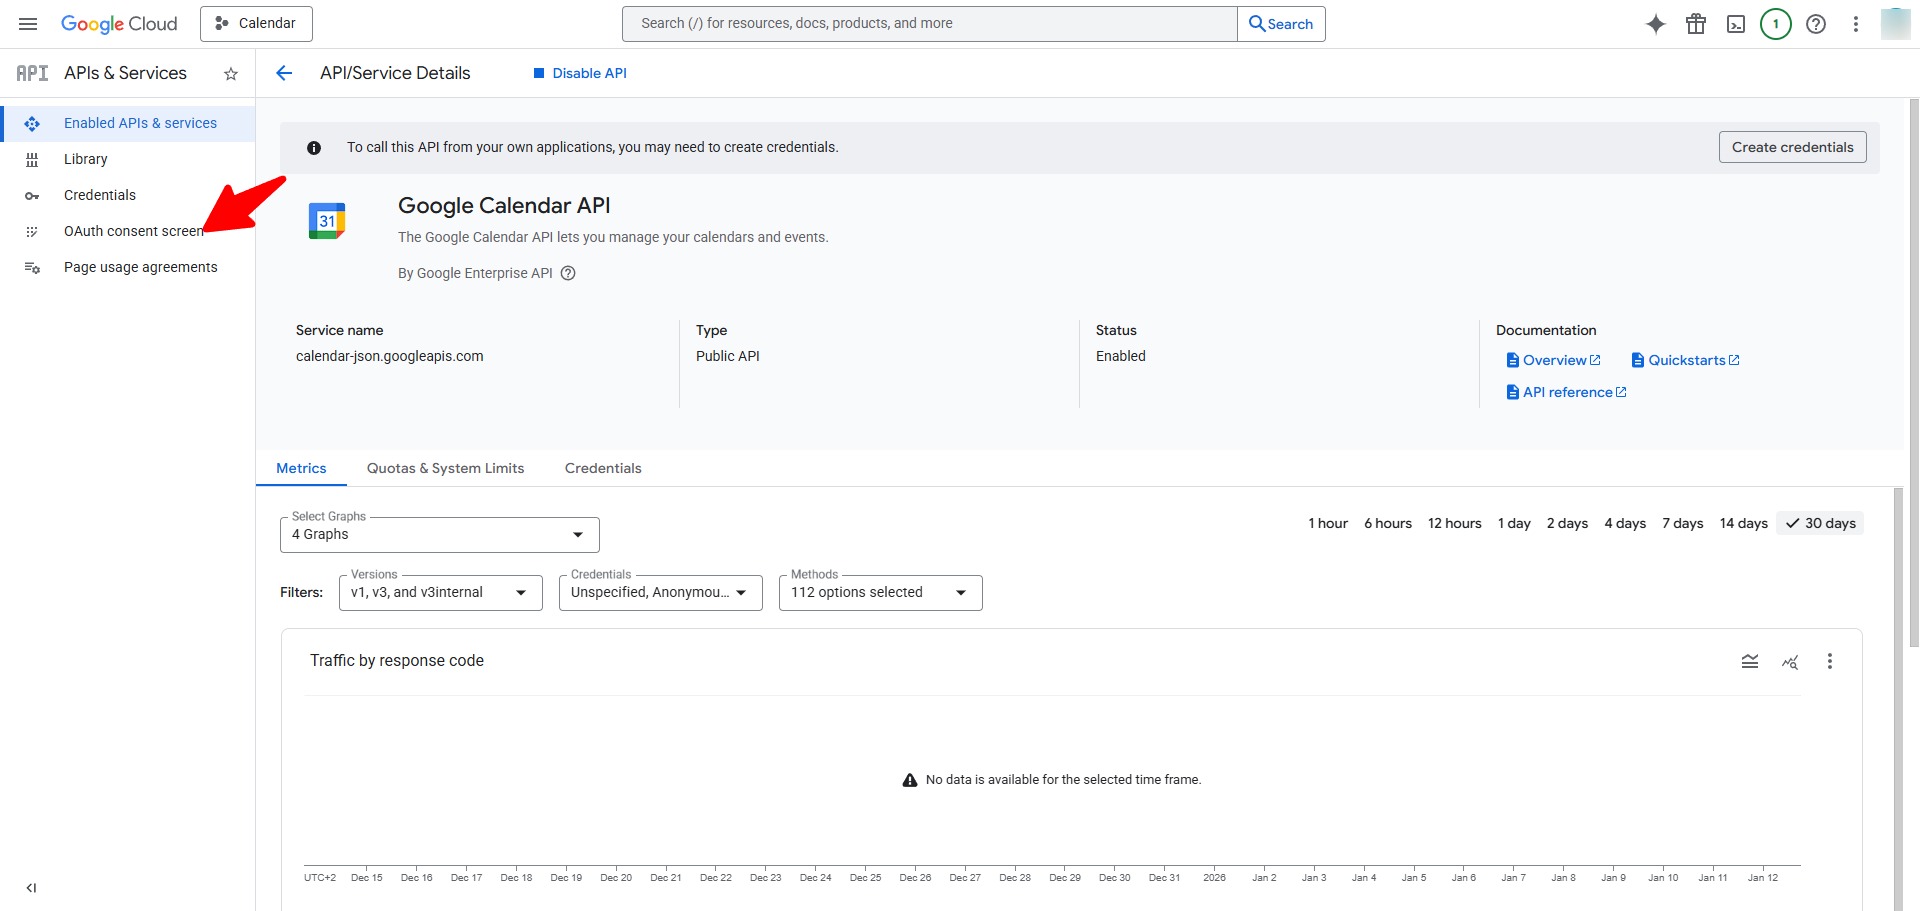
Task: Click the Enabled status value
Action: (1121, 356)
